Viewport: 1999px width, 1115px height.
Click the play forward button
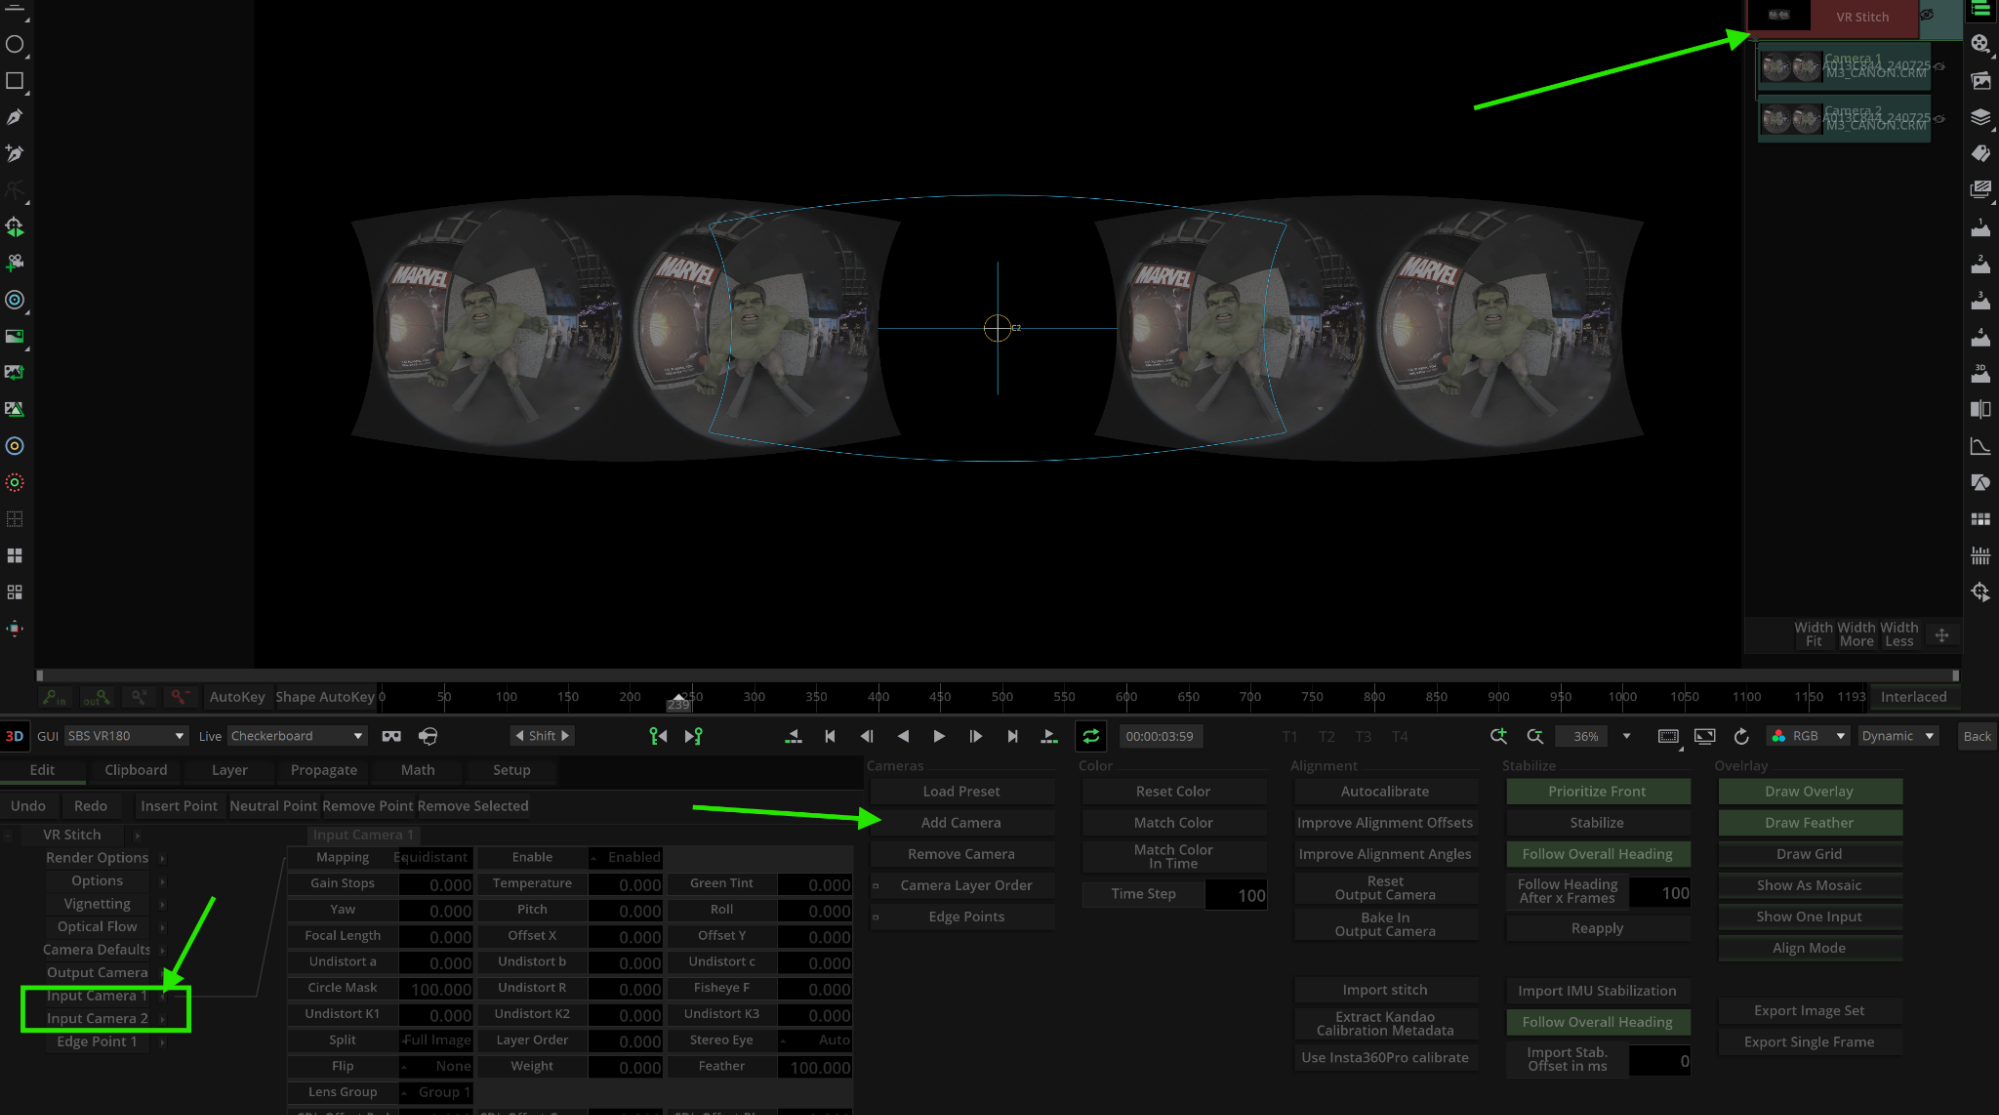click(939, 736)
